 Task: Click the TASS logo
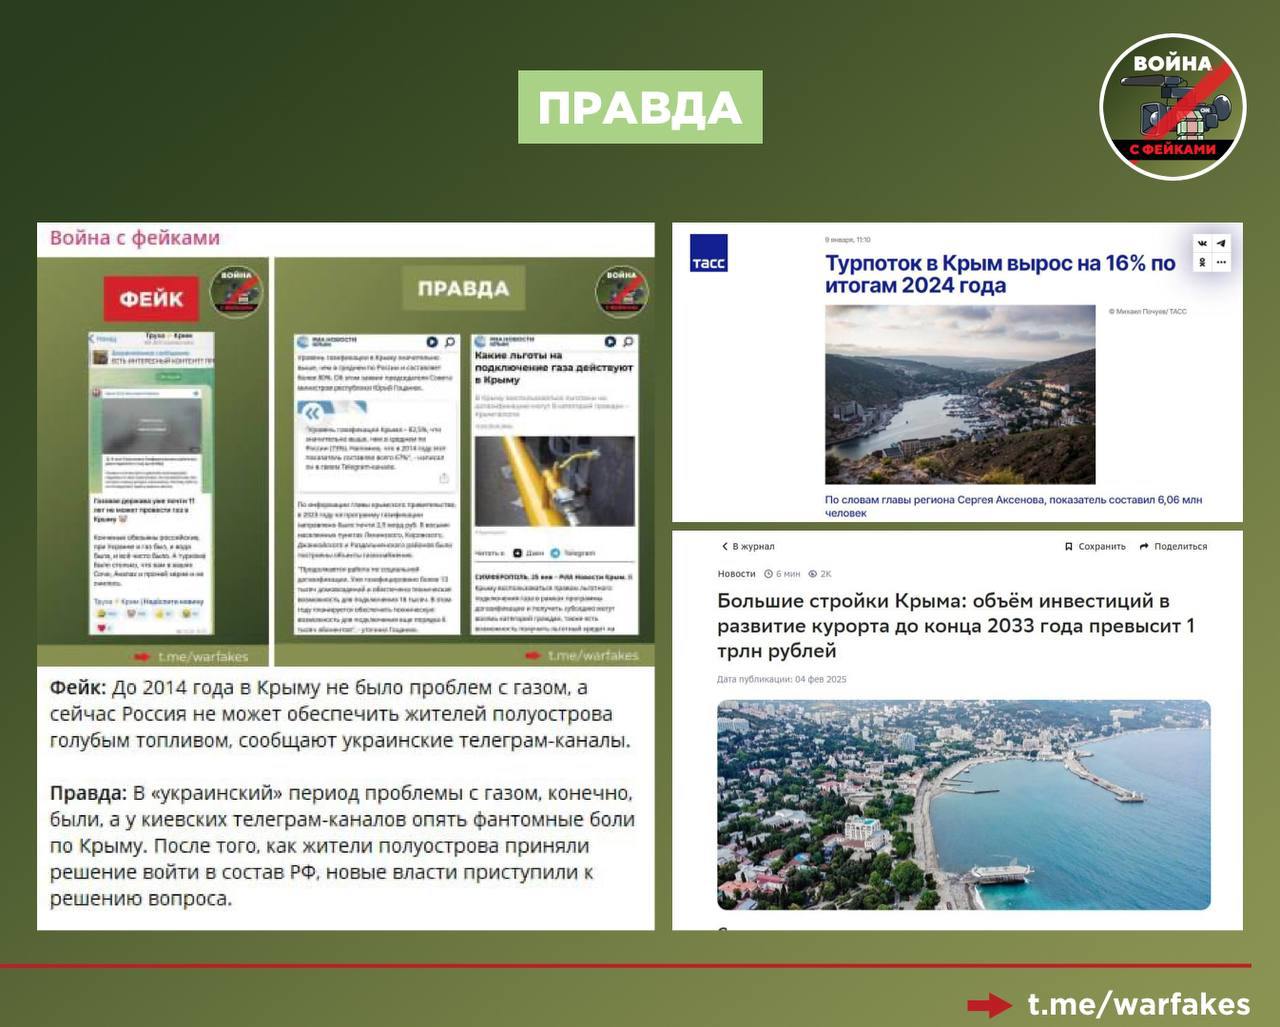708,253
